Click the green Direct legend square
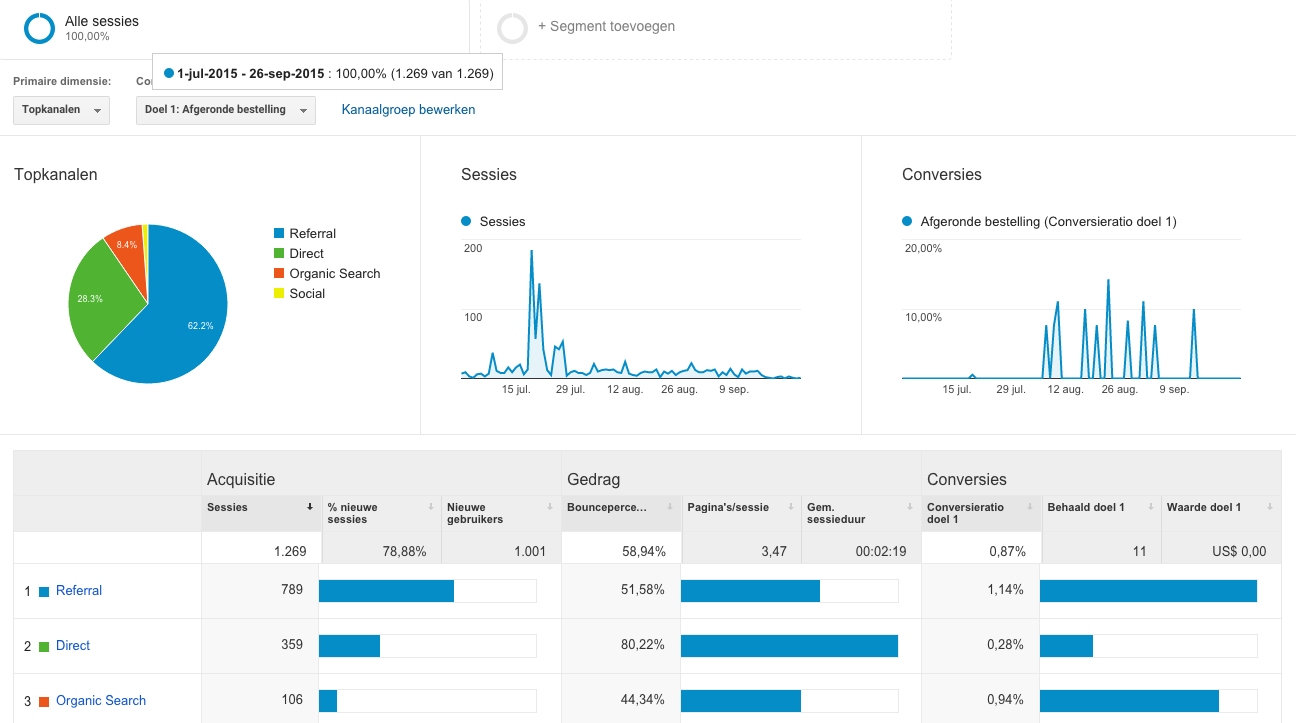 coord(279,253)
